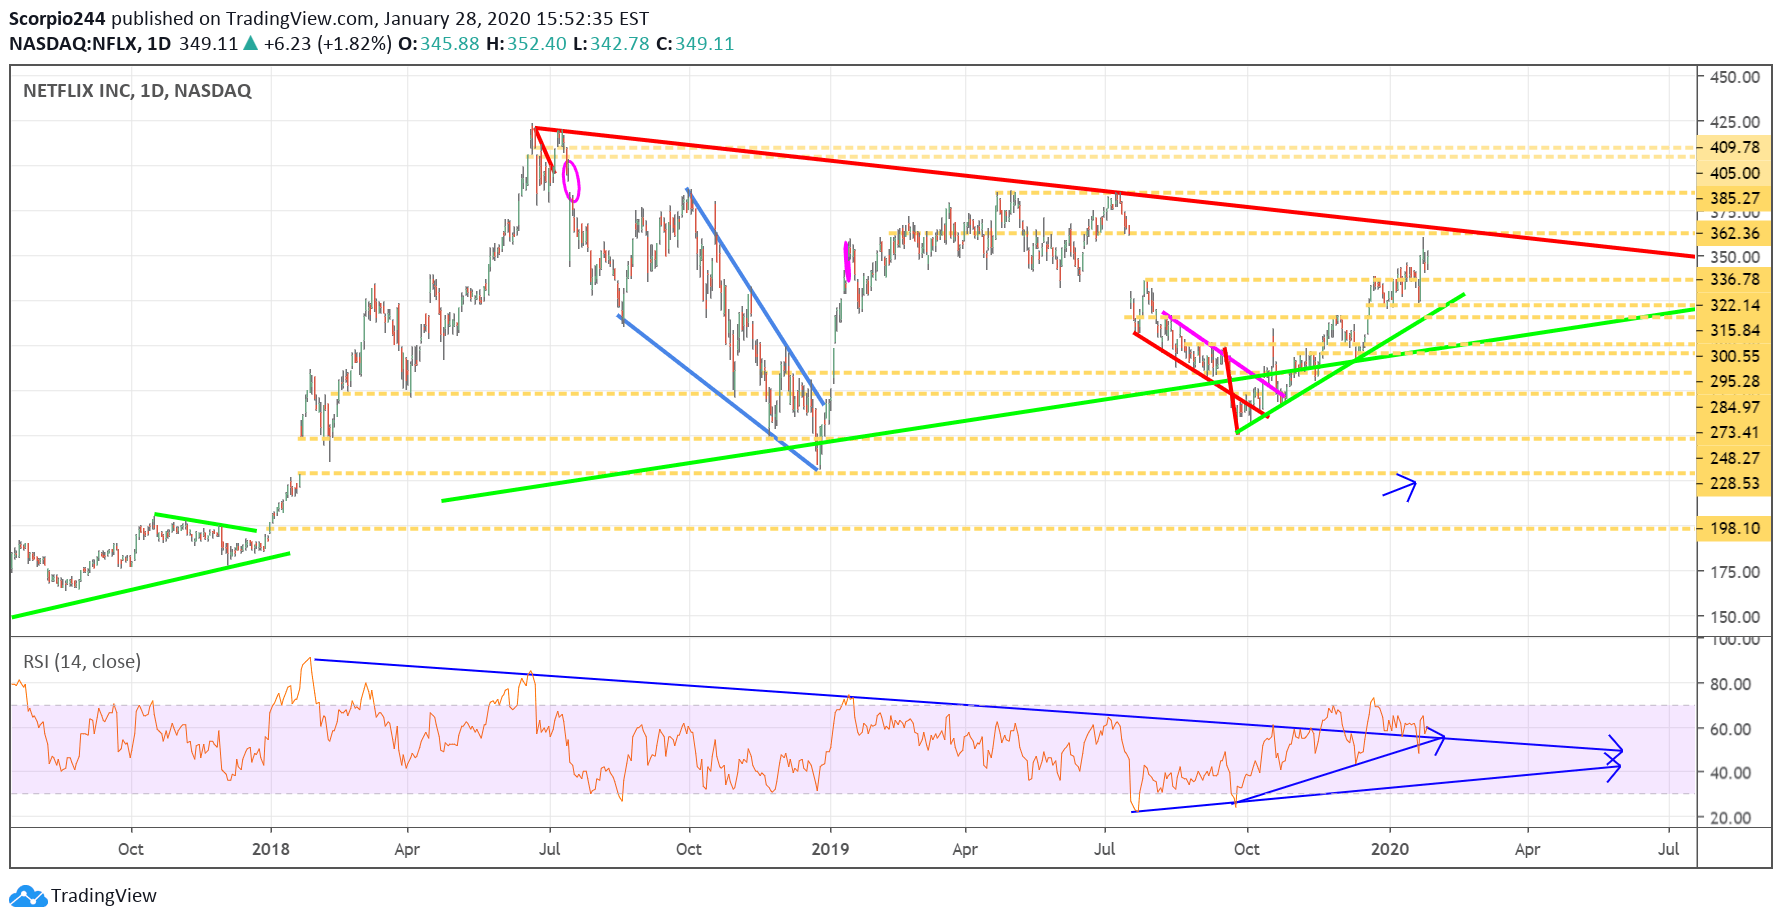Click the low price L:342.78
Screen dimensions: 1782x923
pyautogui.click(x=611, y=44)
